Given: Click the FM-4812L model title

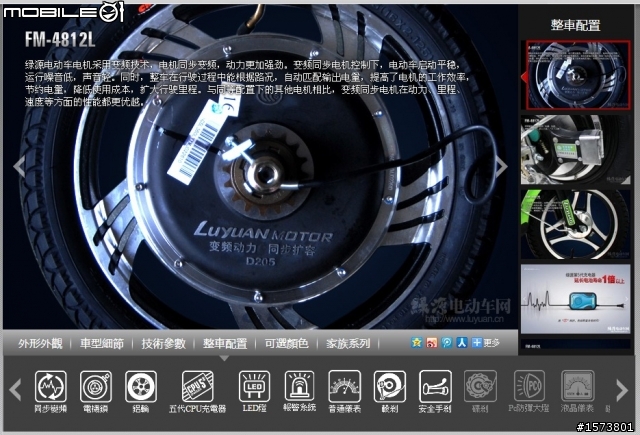Looking at the screenshot, I should coord(60,40).
